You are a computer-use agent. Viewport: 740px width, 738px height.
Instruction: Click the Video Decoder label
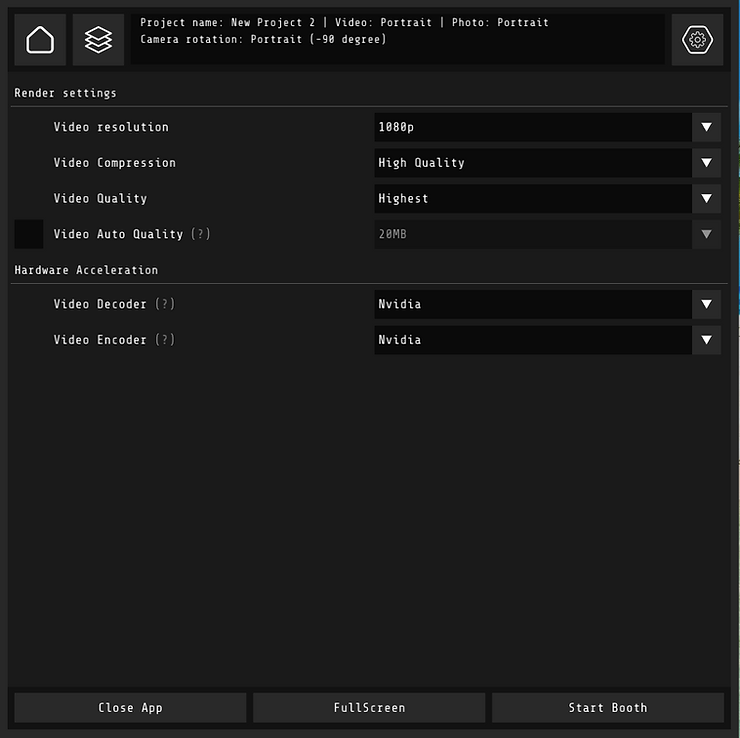100,304
